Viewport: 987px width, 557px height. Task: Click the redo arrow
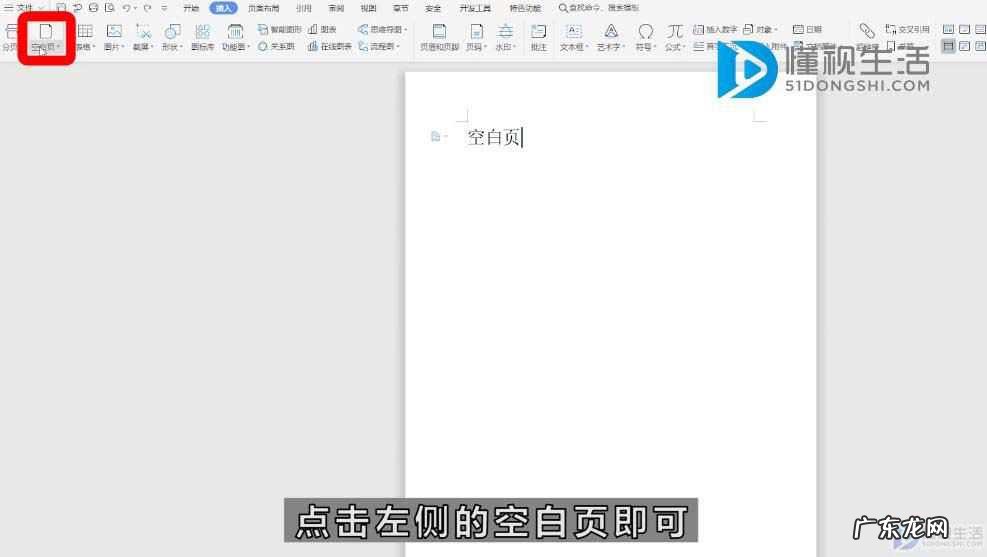147,8
